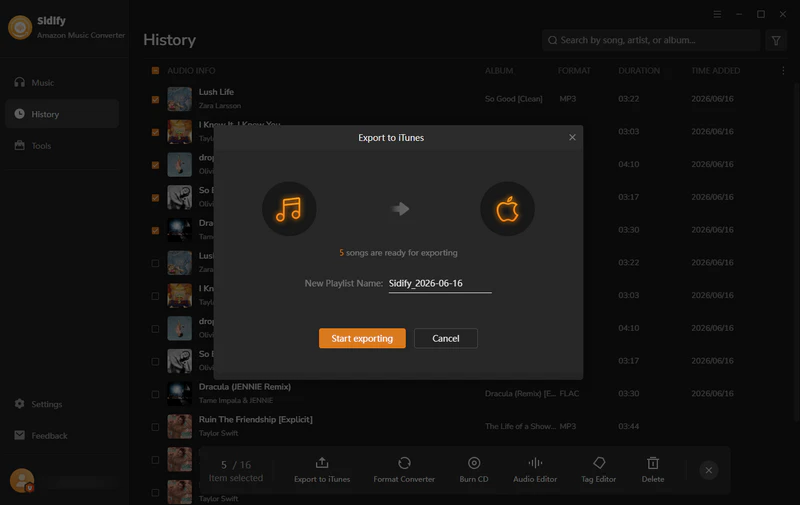Uncheck the checked 03:17 row checkbox
Screen dimensions: 800x505
[x=155, y=197]
